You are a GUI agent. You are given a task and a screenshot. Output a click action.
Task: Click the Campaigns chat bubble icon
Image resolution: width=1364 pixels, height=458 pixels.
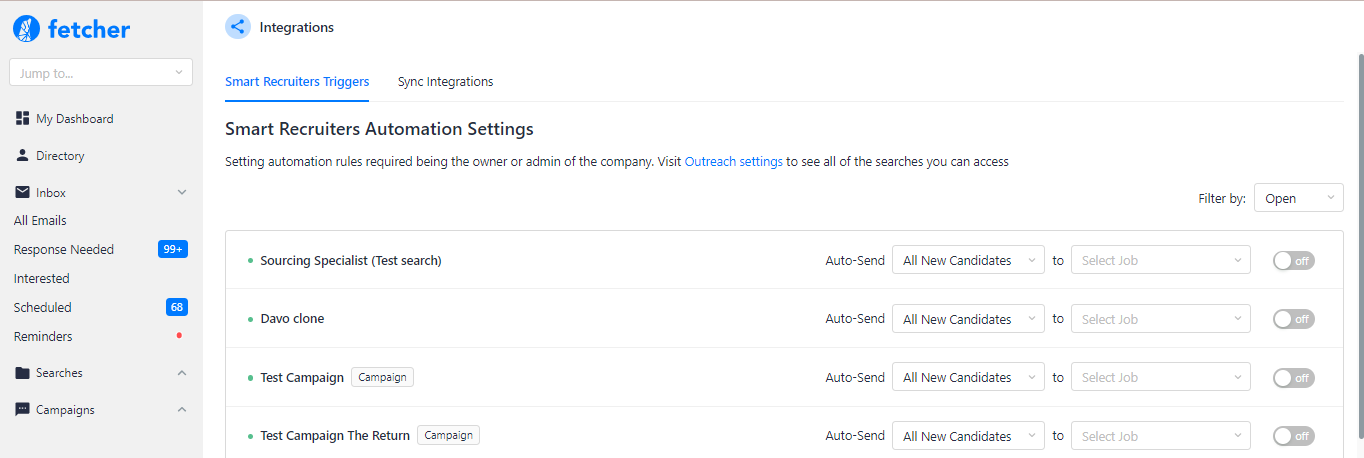(x=23, y=410)
